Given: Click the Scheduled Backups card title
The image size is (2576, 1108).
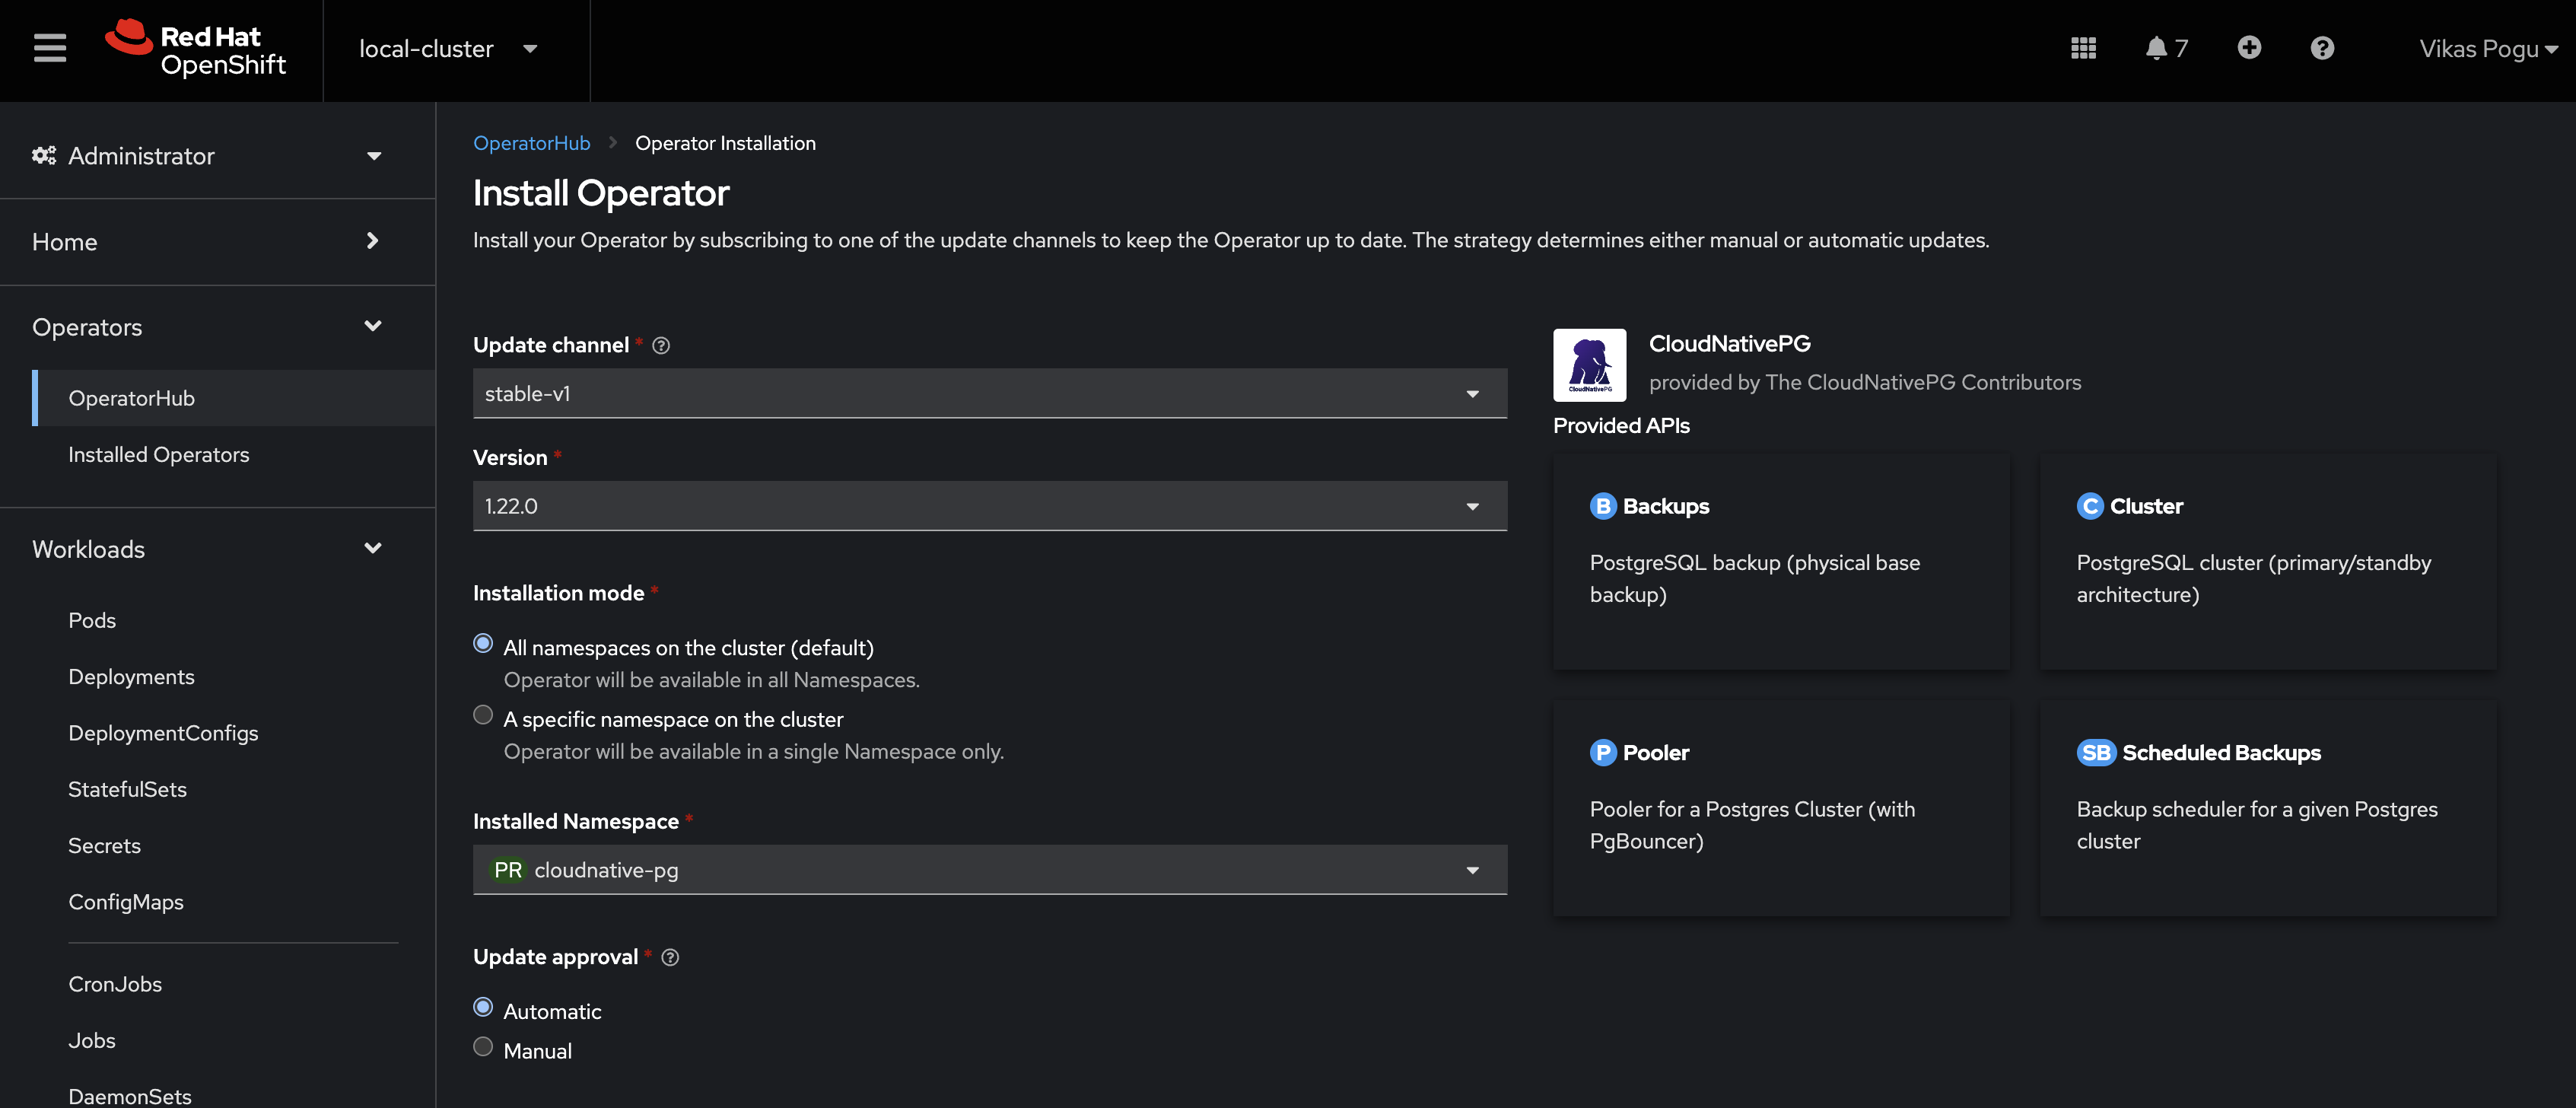Looking at the screenshot, I should tap(2221, 752).
